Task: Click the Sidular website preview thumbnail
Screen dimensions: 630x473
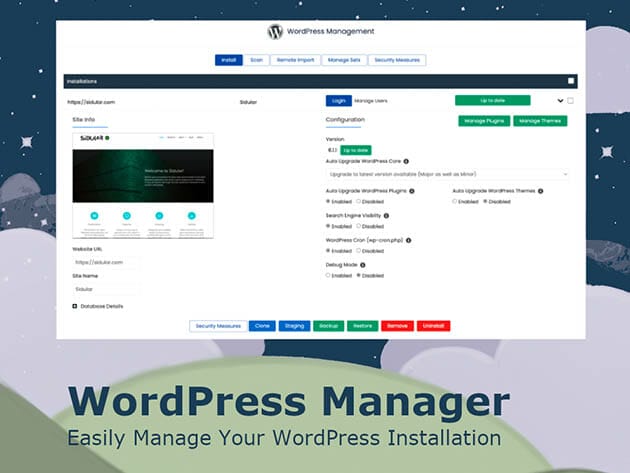Action: tap(142, 185)
